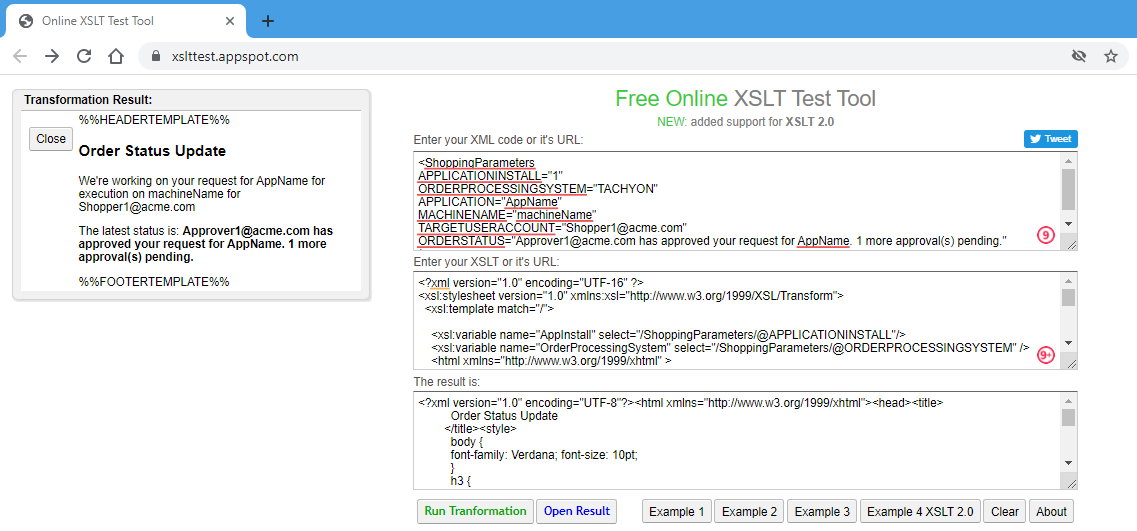Click into the XSLT code text area
This screenshot has height=531, width=1137.
pos(735,320)
